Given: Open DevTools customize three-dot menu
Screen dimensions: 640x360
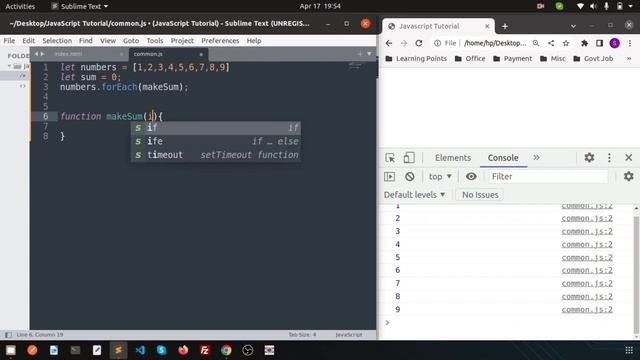Looking at the screenshot, I should pos(609,158).
